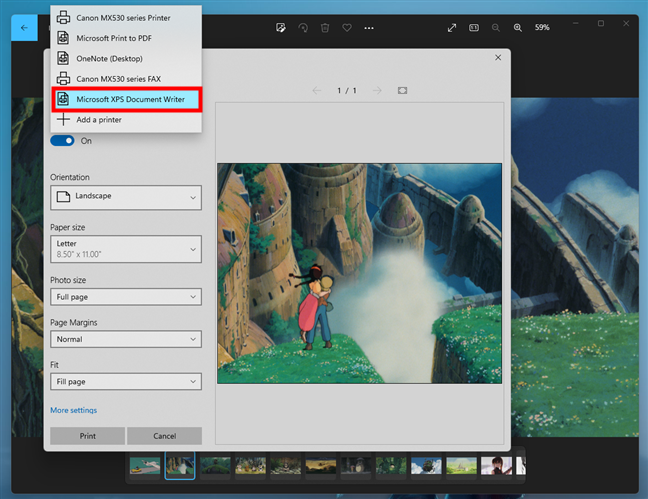
Task: Delete photo with the trash icon
Action: [x=325, y=28]
